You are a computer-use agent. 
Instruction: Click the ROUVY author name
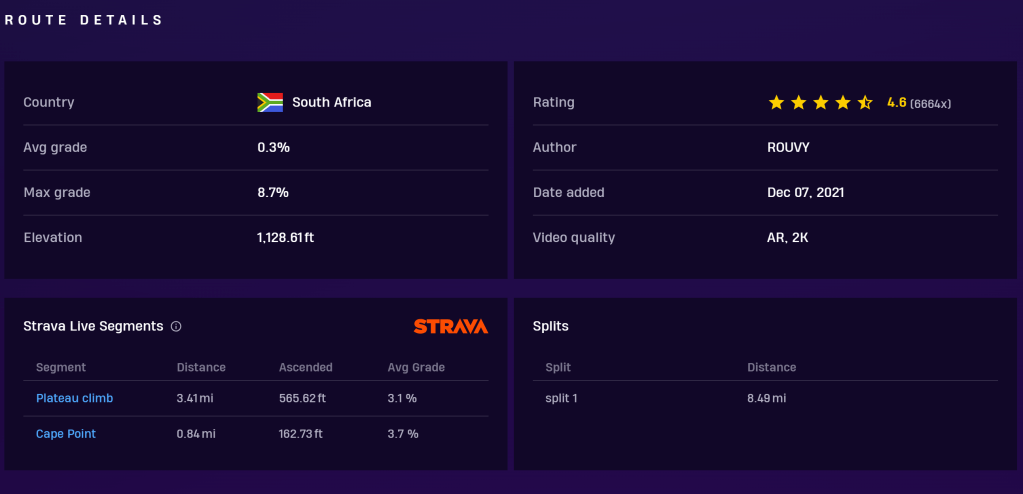[787, 147]
